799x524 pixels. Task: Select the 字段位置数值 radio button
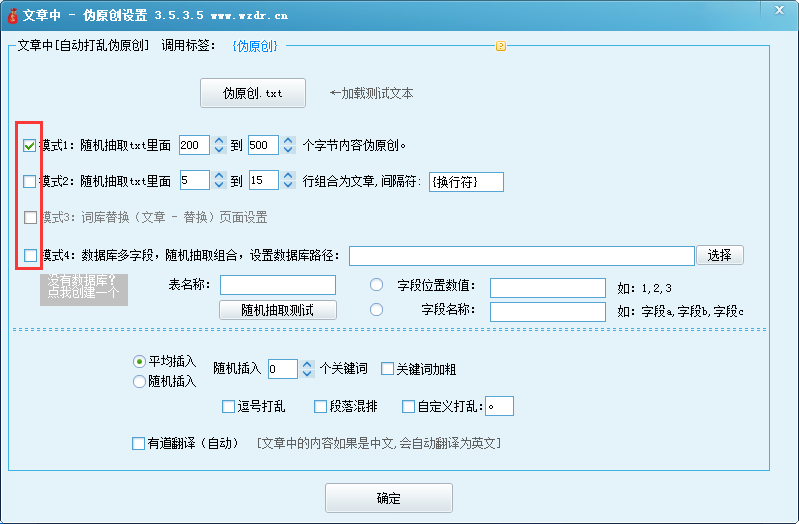pyautogui.click(x=377, y=285)
